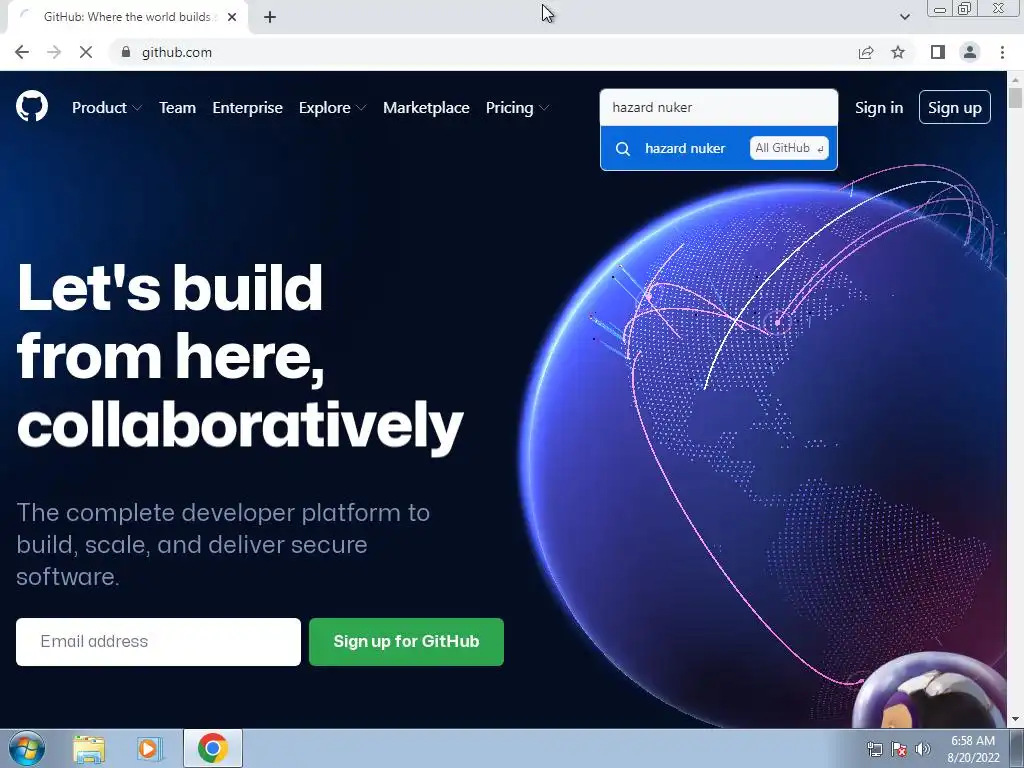This screenshot has height=768, width=1024.
Task: Click the Sign up outlined button
Action: 955,107
